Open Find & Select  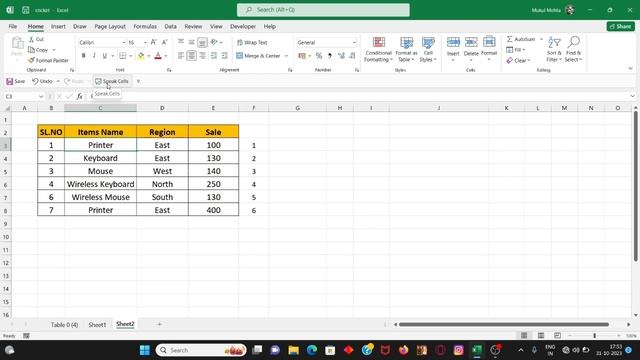tap(573, 49)
